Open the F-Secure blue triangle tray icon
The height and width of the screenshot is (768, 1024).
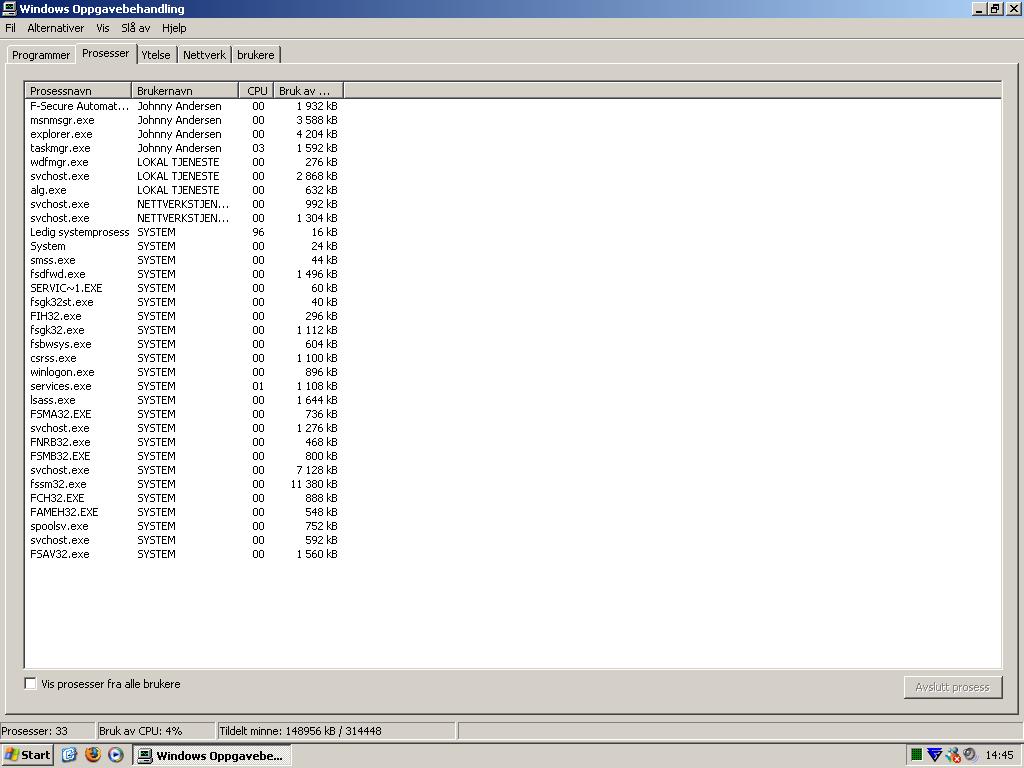tap(935, 755)
